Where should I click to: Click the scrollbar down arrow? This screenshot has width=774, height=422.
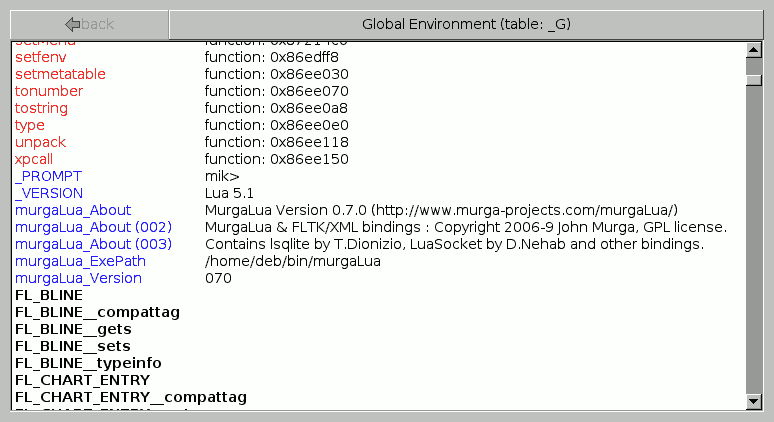[754, 401]
